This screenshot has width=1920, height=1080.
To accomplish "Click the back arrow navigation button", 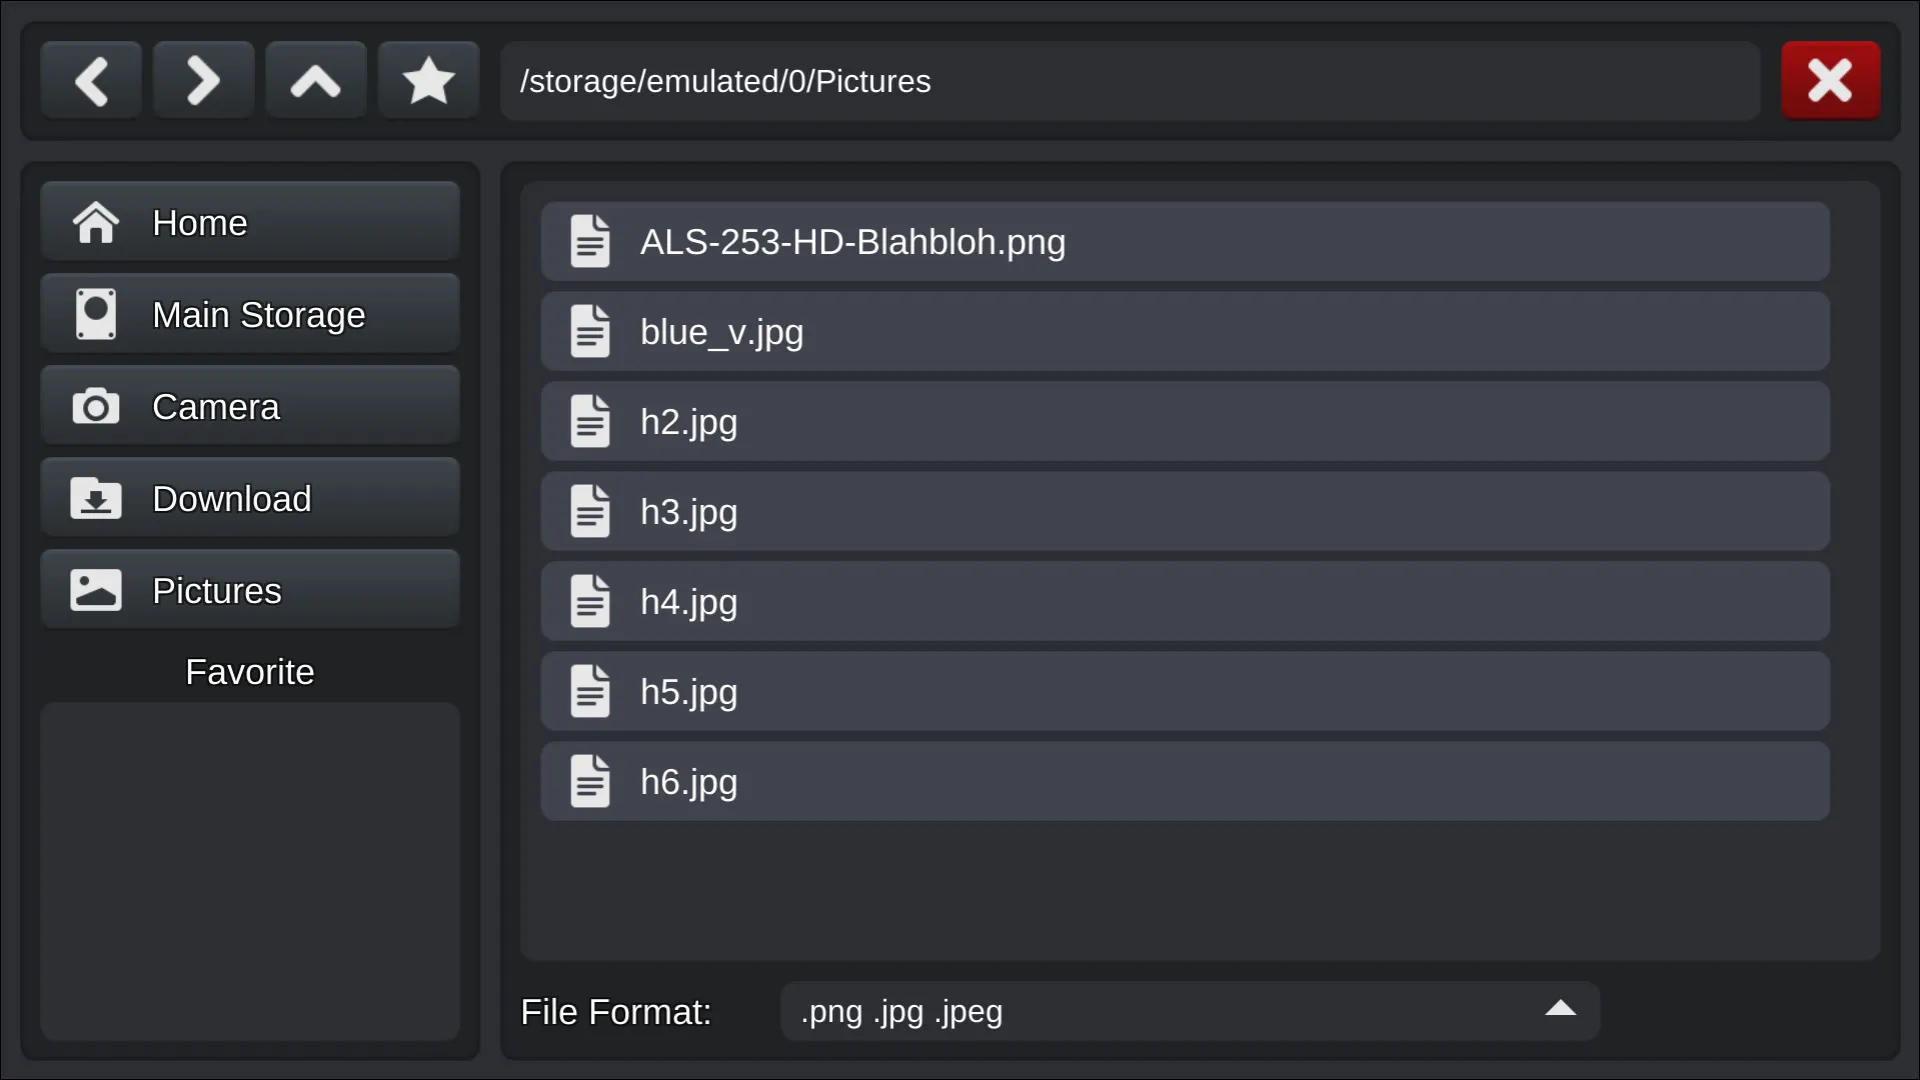I will tap(91, 81).
